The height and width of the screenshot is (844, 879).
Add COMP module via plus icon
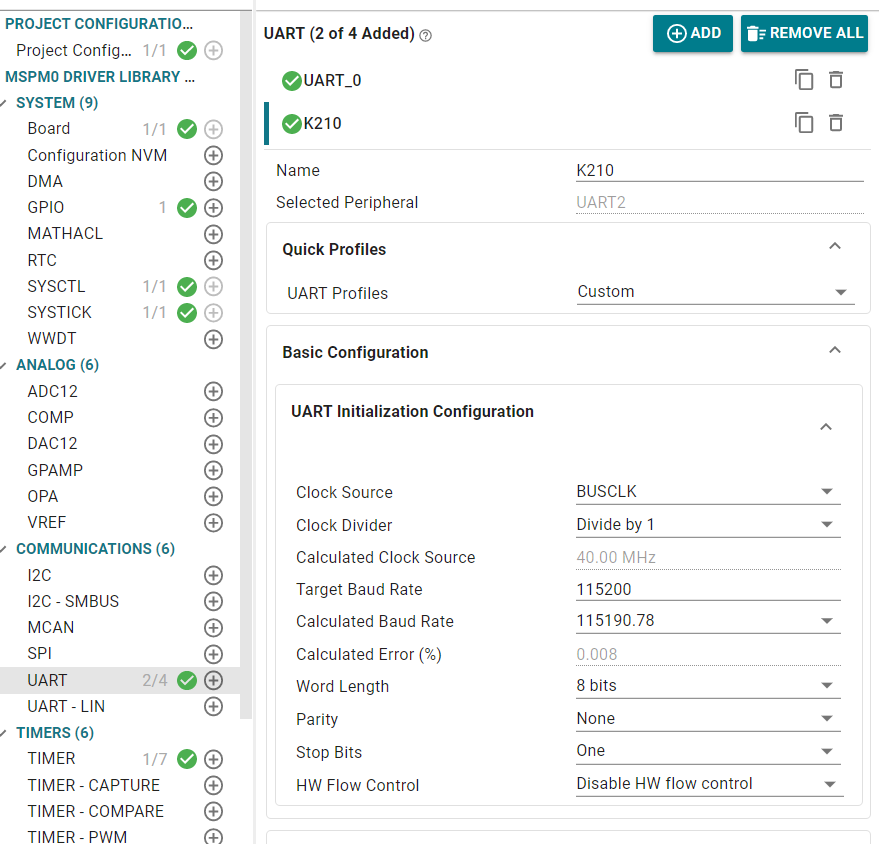(x=213, y=418)
